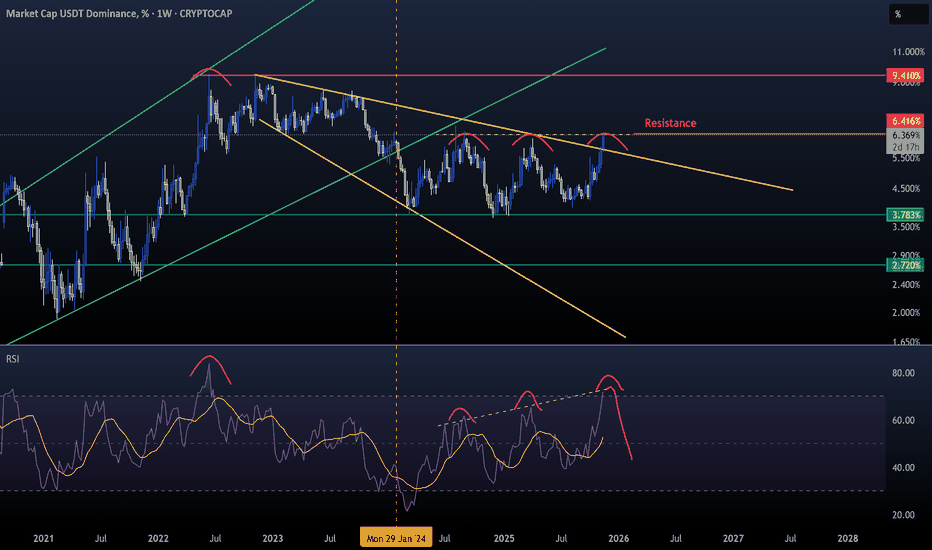Image resolution: width=932 pixels, height=550 pixels.
Task: Click the 60.00 RSI axis value
Action: coord(903,420)
